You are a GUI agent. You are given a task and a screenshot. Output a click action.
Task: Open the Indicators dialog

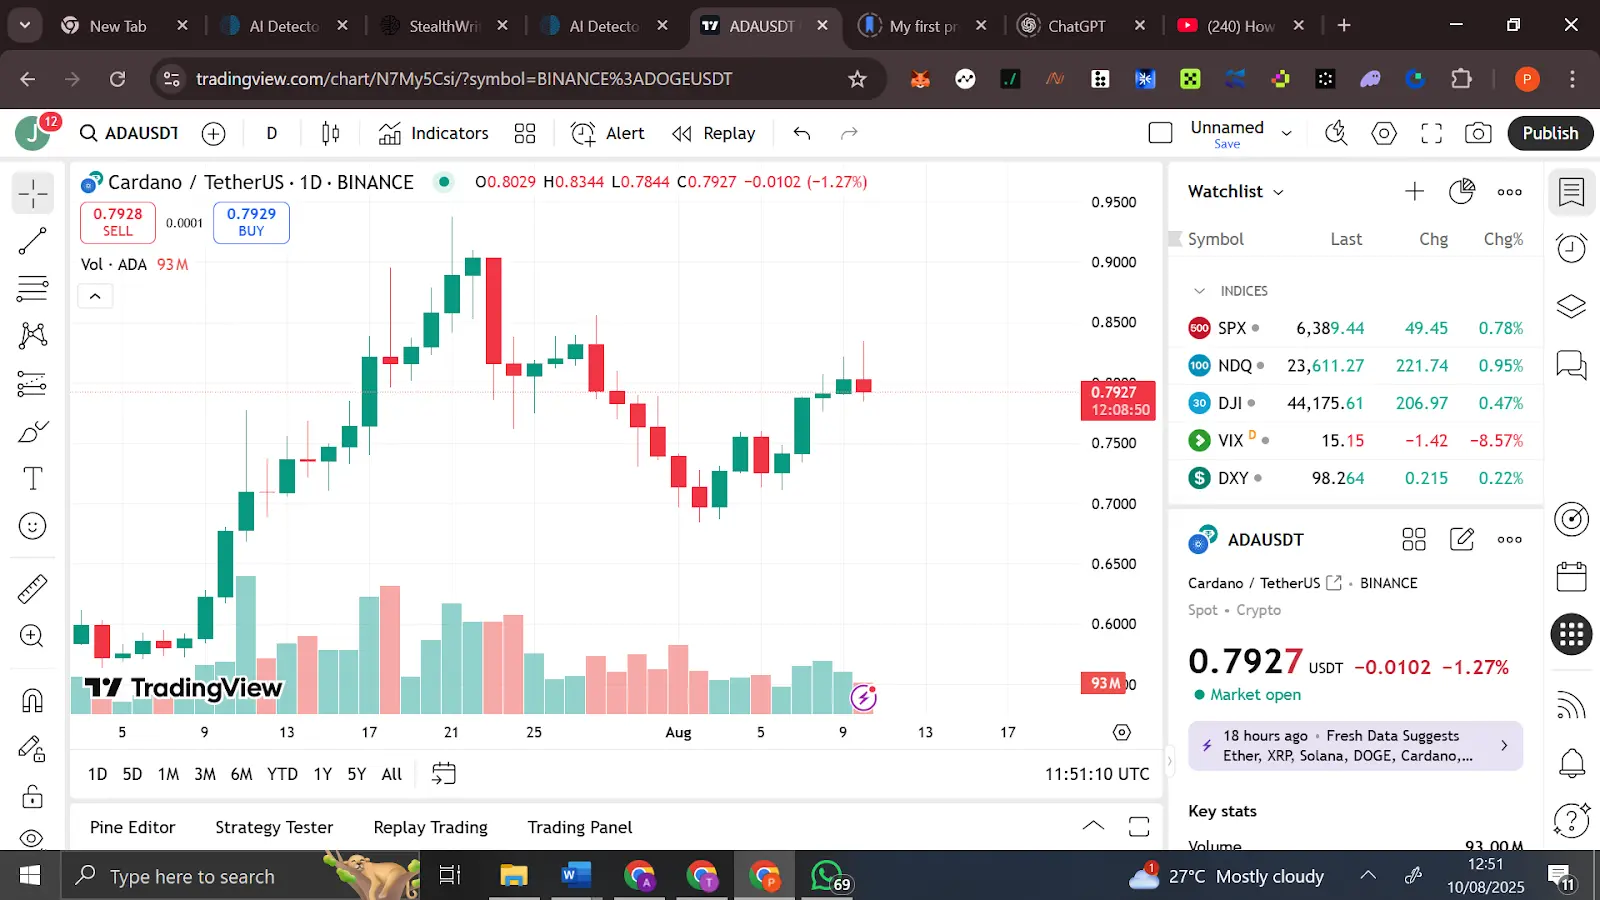point(434,133)
